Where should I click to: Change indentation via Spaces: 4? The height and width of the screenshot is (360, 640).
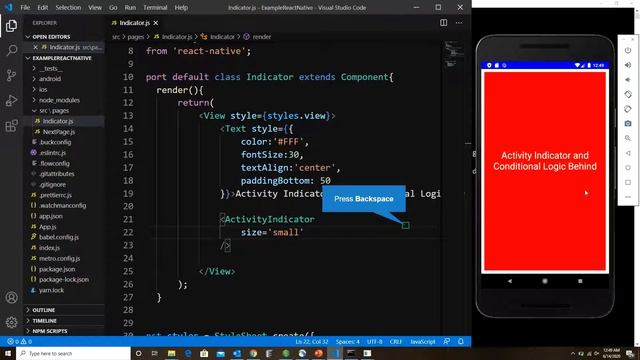click(x=347, y=342)
